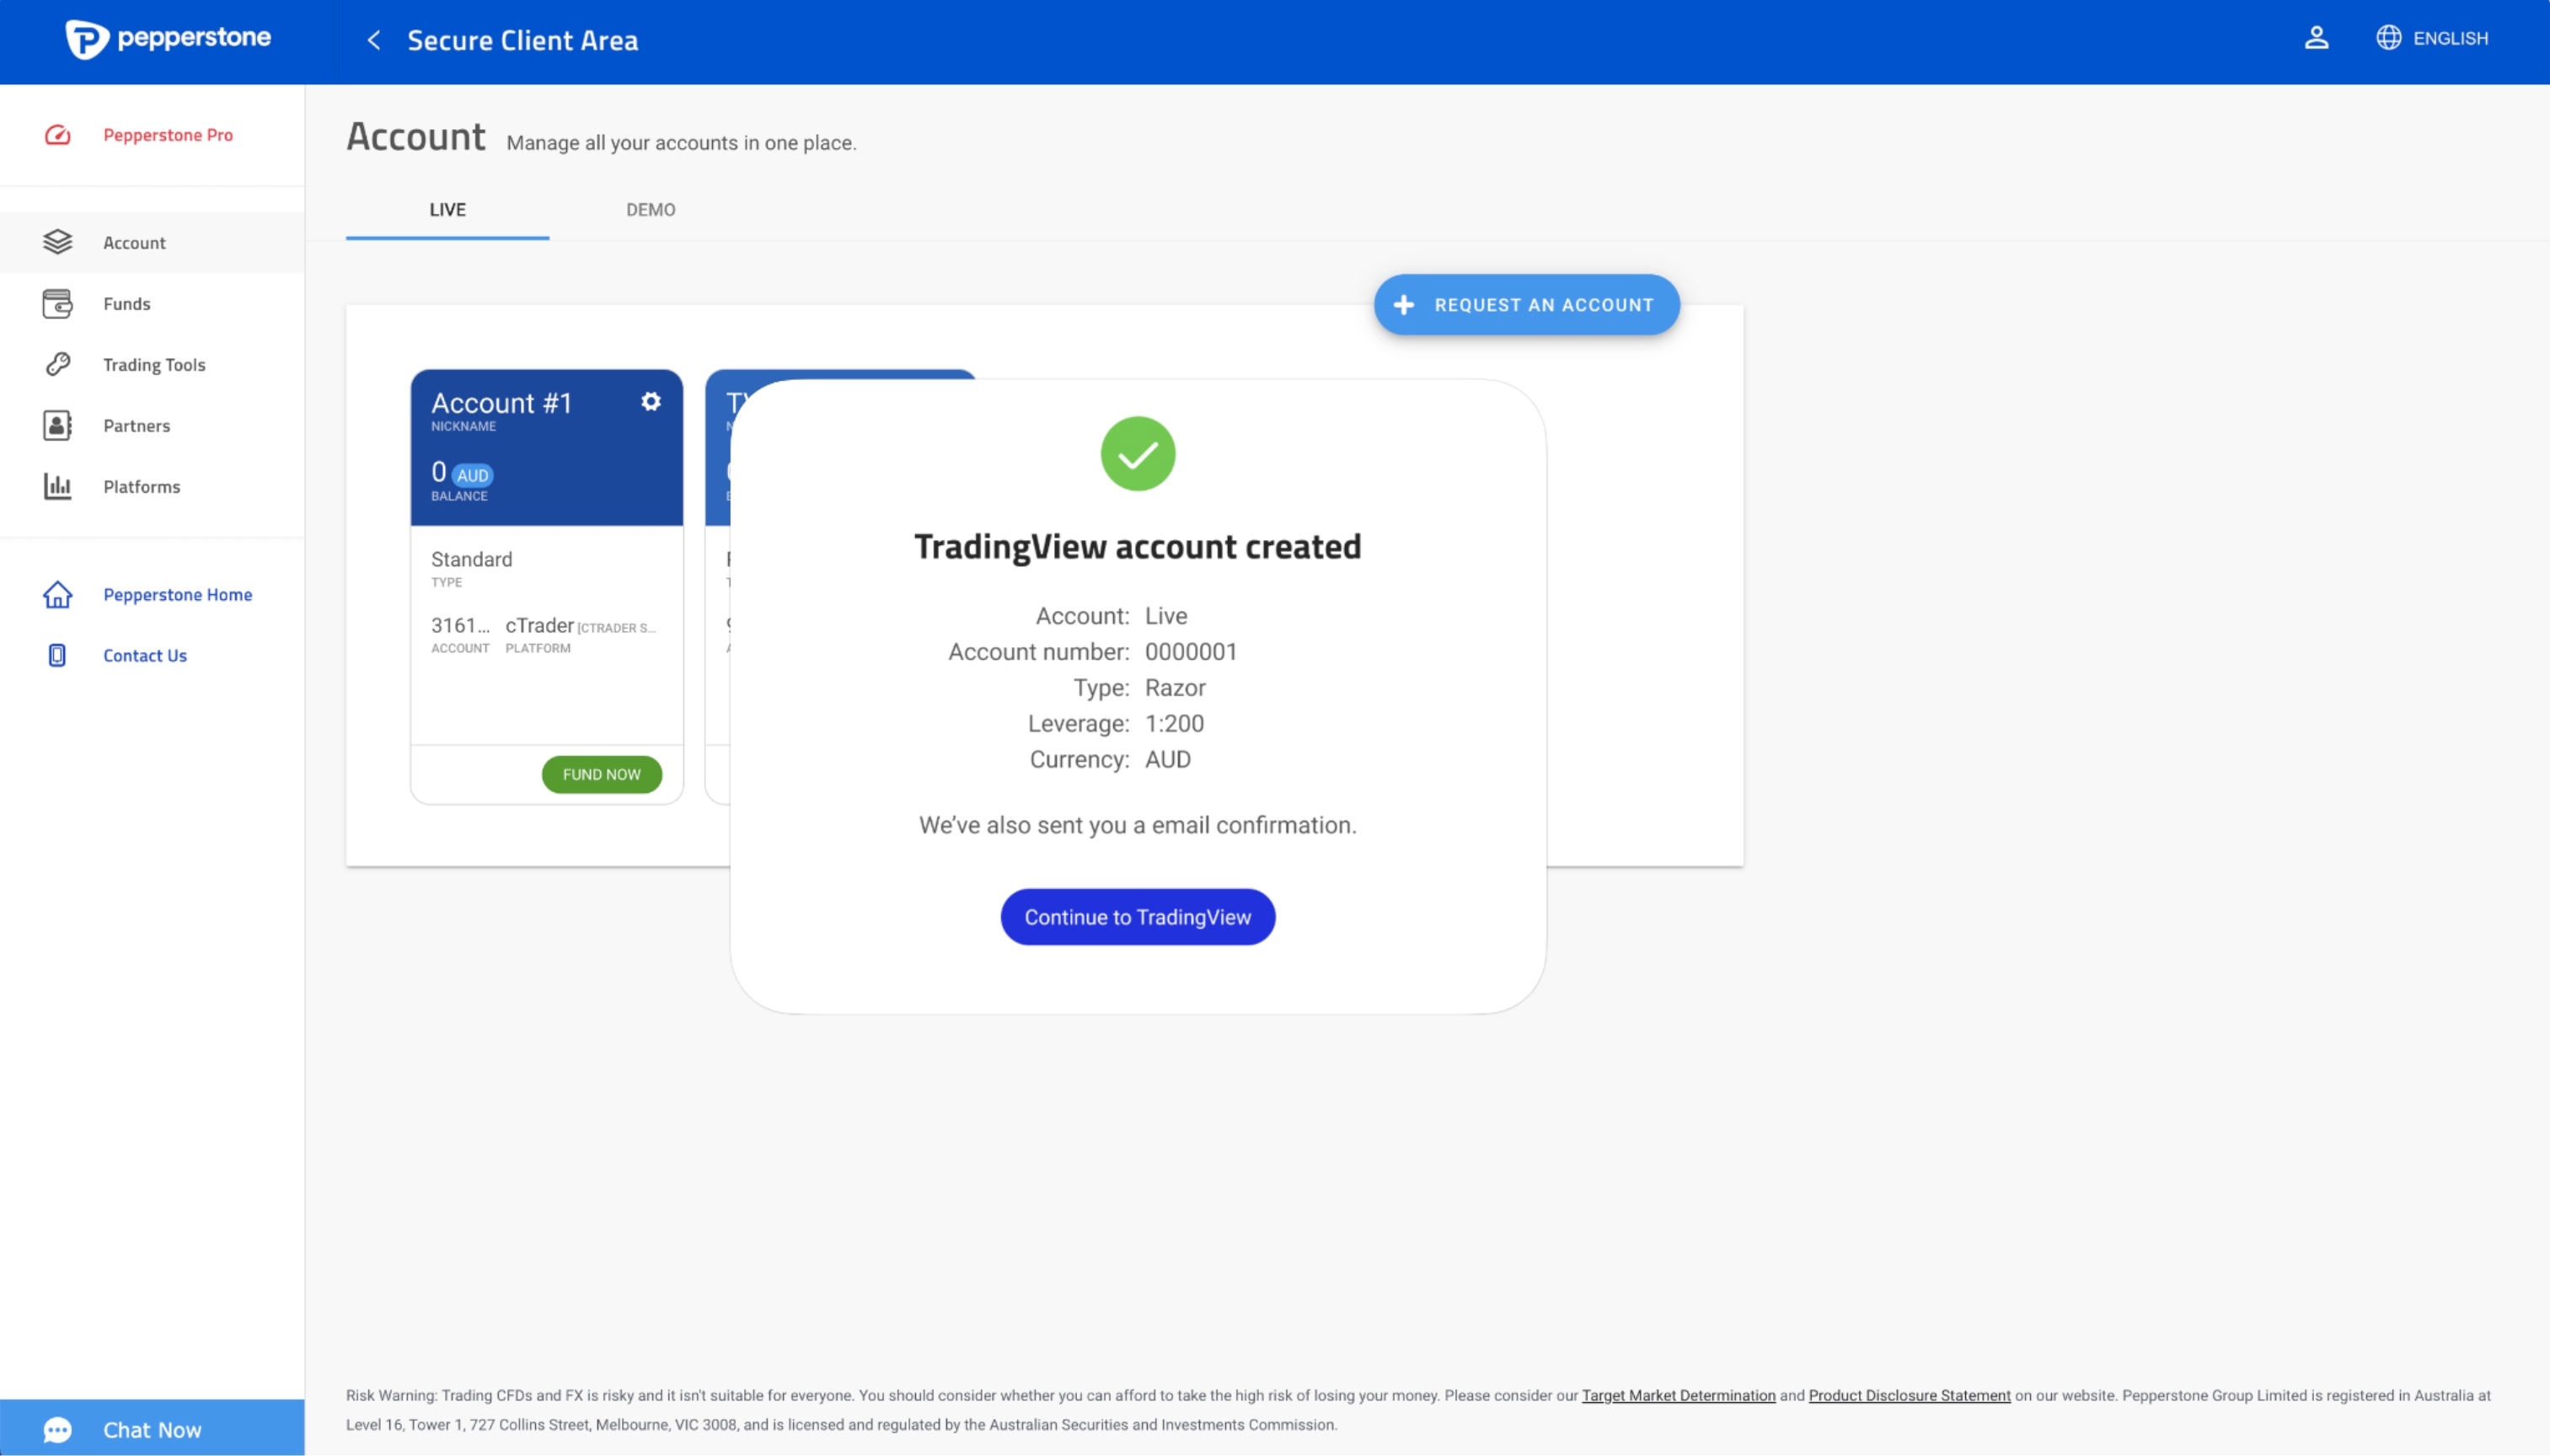Screen dimensions: 2550x1456
Task: Click the Pepperstone logo in header
Action: pos(168,40)
